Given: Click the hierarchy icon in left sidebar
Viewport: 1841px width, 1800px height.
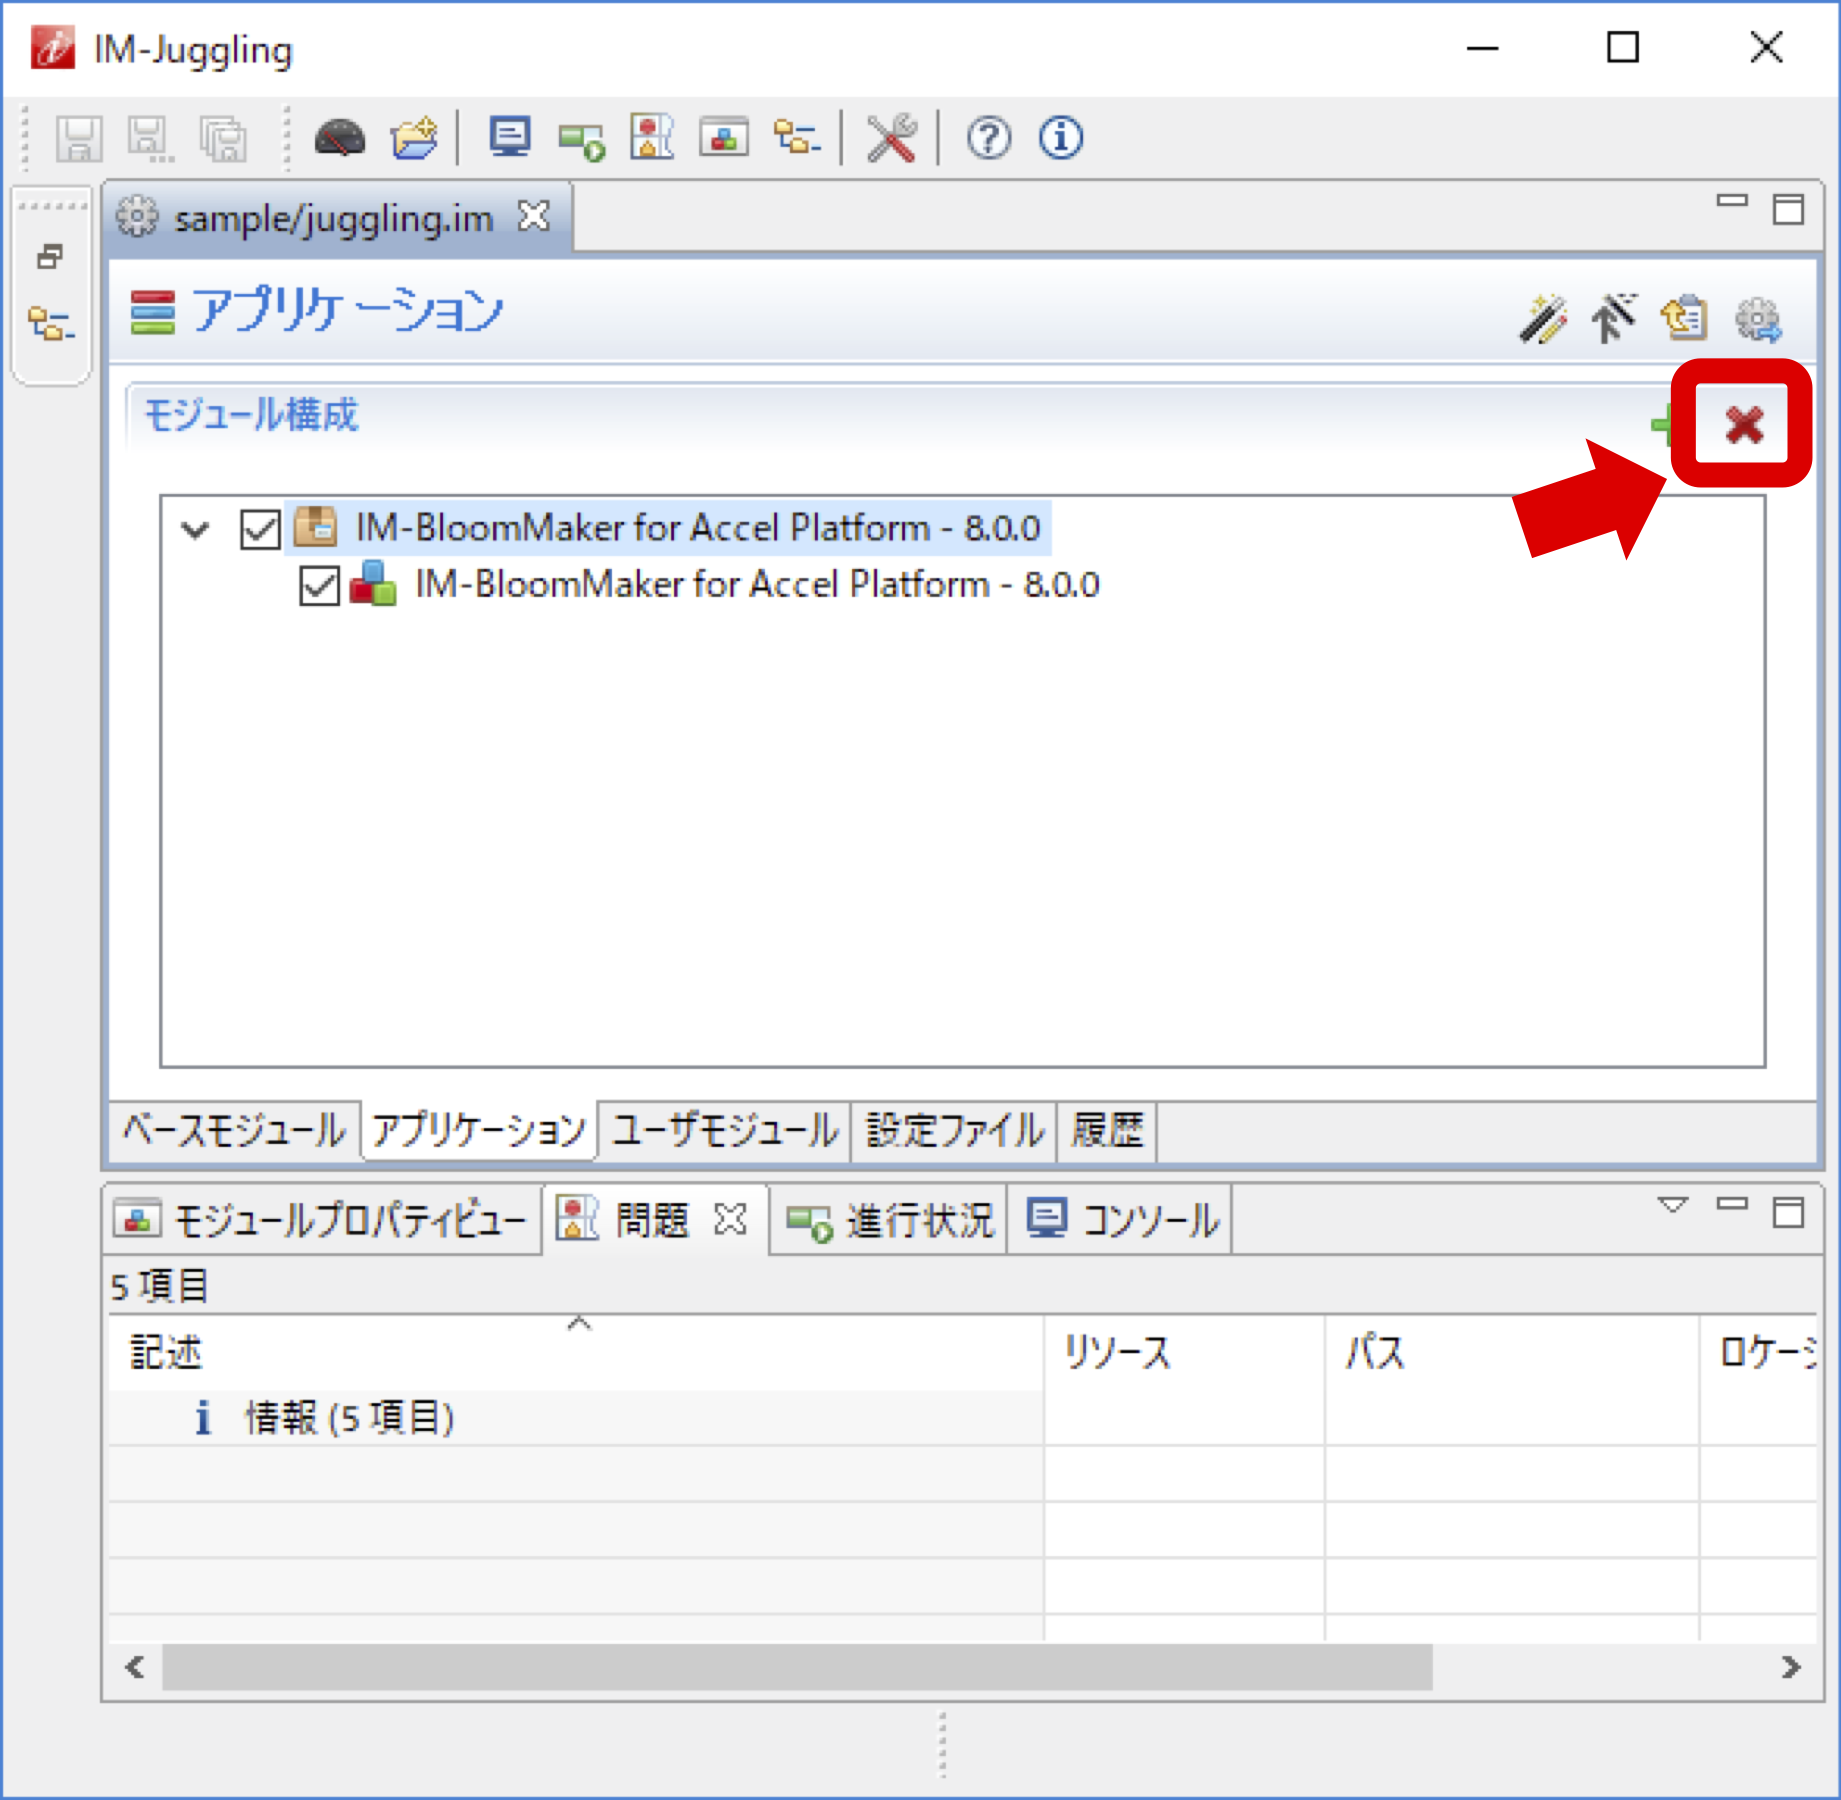Looking at the screenshot, I should tap(50, 324).
